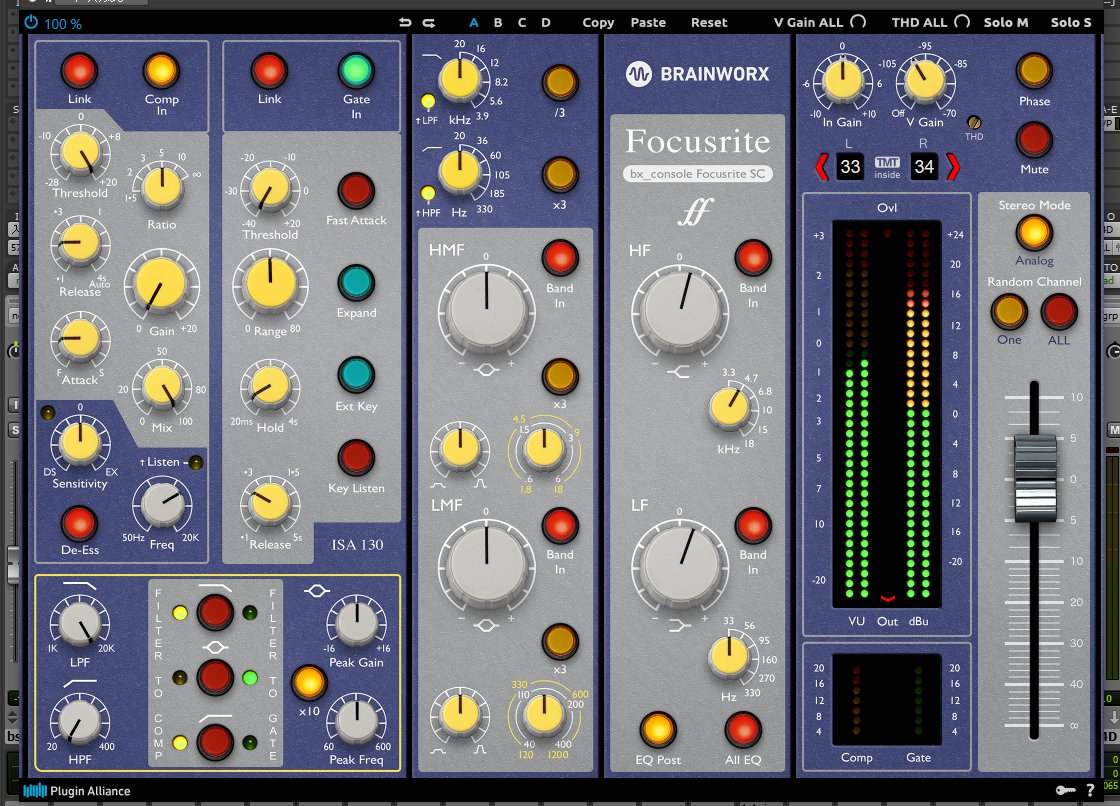Click the small THD screw knob
1120x806 pixels.
coord(974,122)
